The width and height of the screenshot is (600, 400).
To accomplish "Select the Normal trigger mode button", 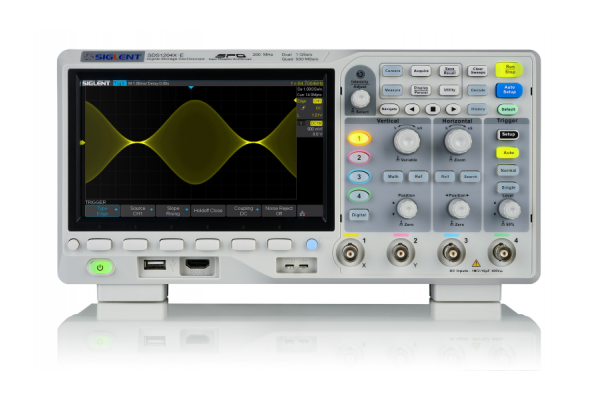I will 508,170.
